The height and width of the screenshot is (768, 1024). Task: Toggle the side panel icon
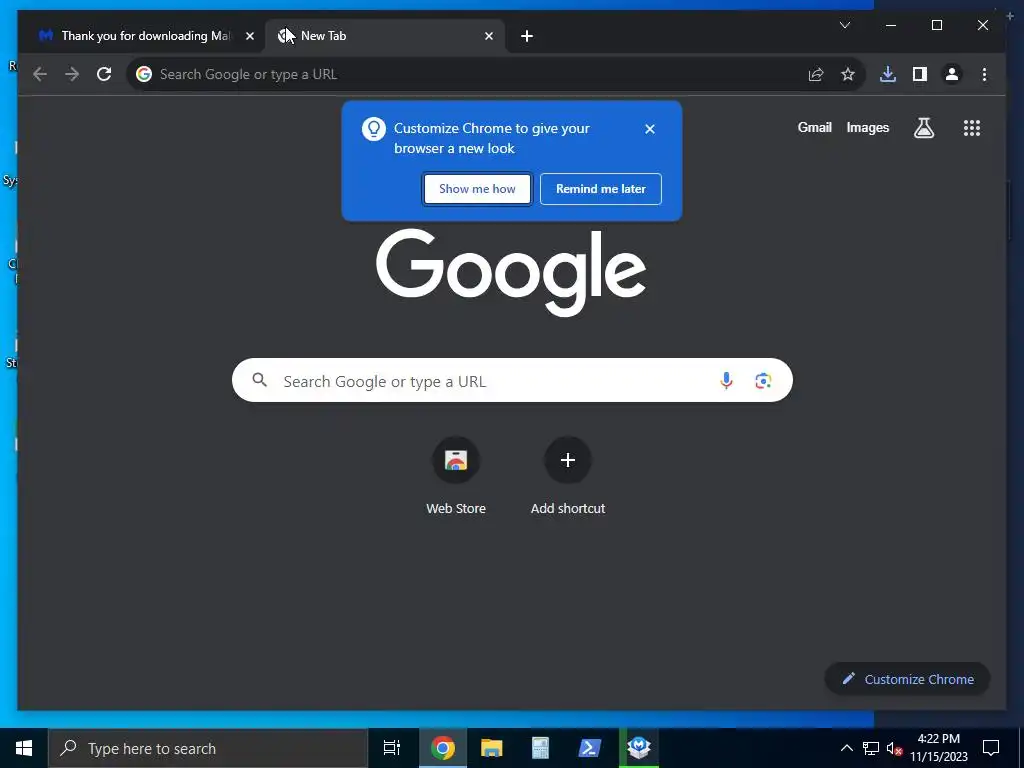pyautogui.click(x=920, y=74)
